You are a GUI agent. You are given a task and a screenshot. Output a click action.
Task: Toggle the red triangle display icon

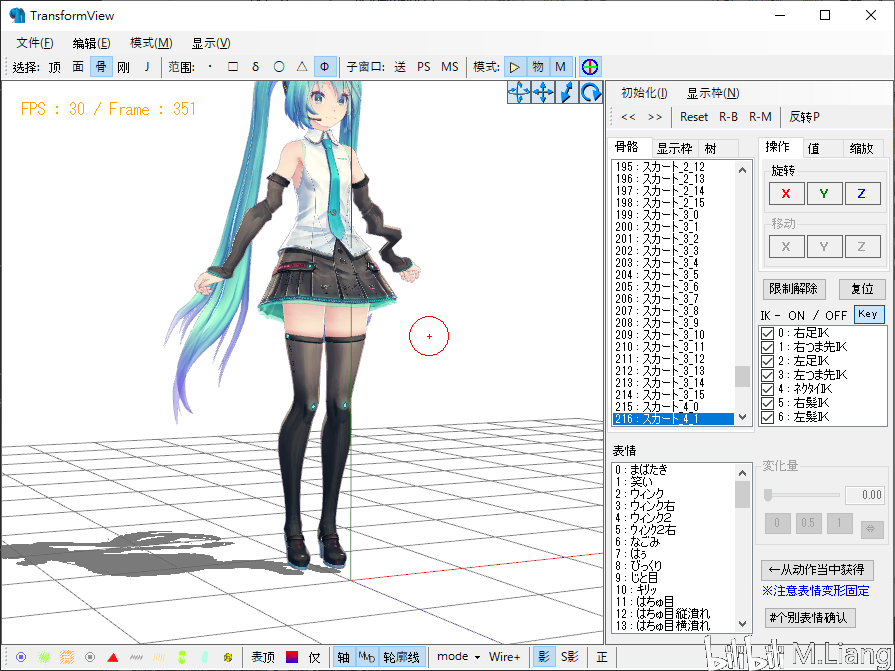(x=112, y=657)
